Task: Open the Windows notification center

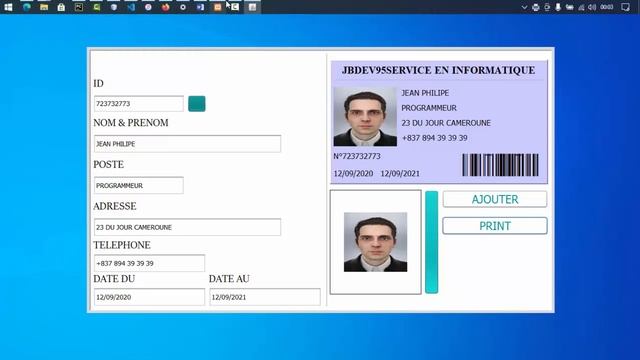Action: point(625,7)
